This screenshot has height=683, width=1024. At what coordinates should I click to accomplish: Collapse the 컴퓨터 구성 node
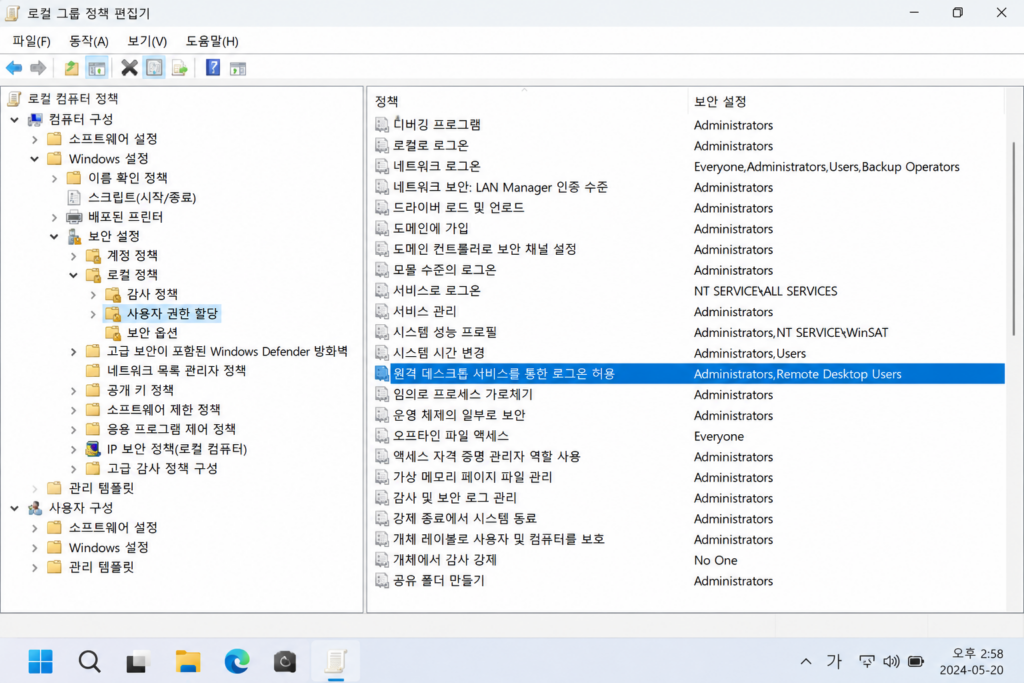pos(14,119)
